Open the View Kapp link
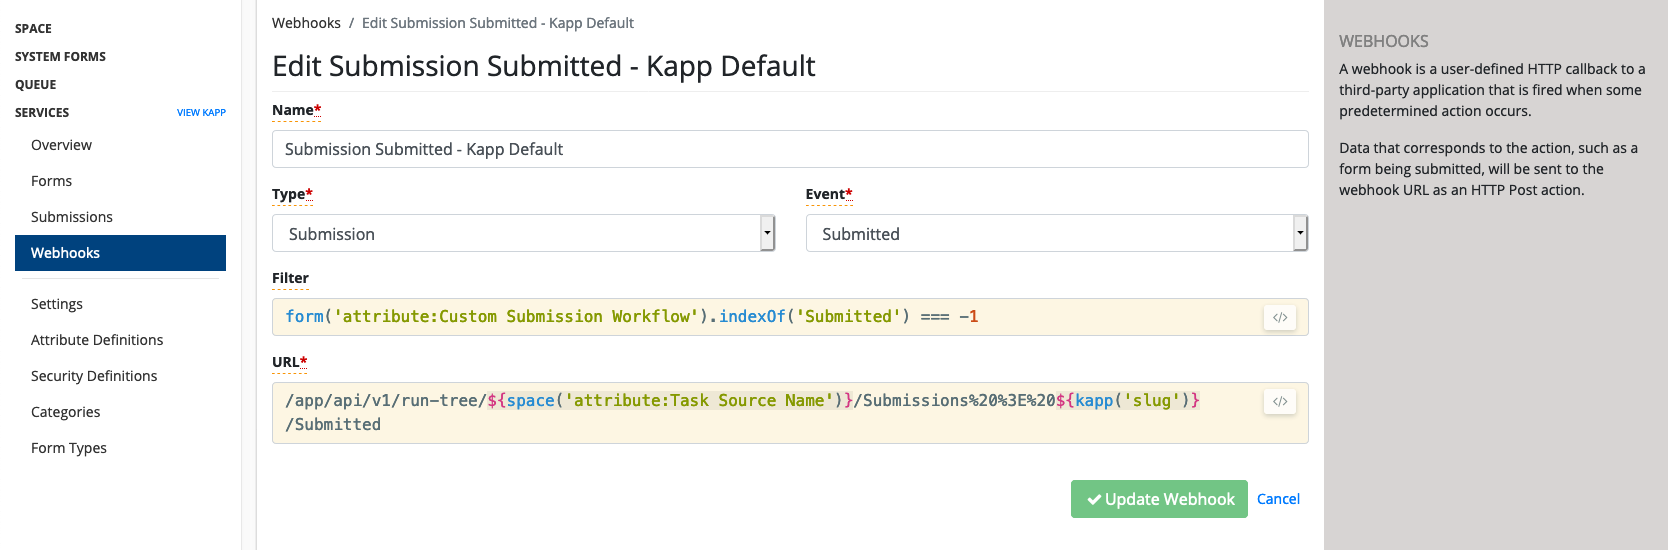The height and width of the screenshot is (550, 1668). tap(201, 113)
